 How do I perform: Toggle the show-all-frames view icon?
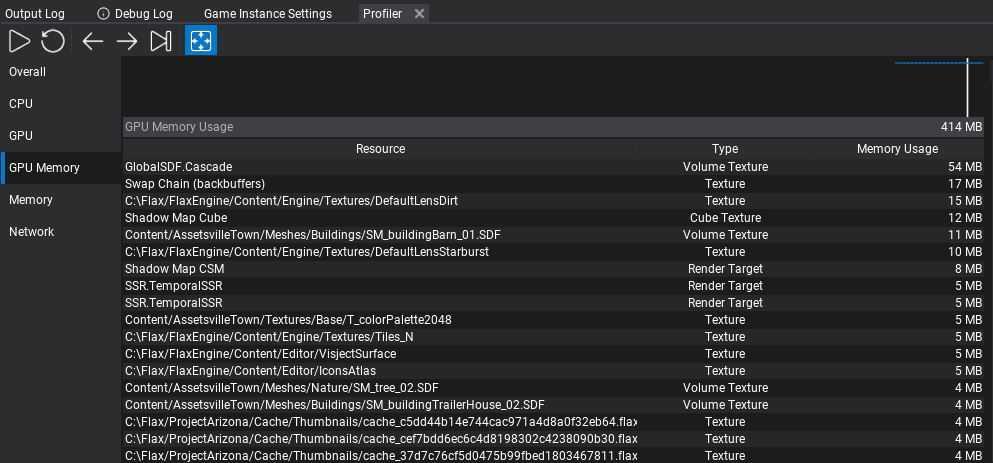[201, 41]
